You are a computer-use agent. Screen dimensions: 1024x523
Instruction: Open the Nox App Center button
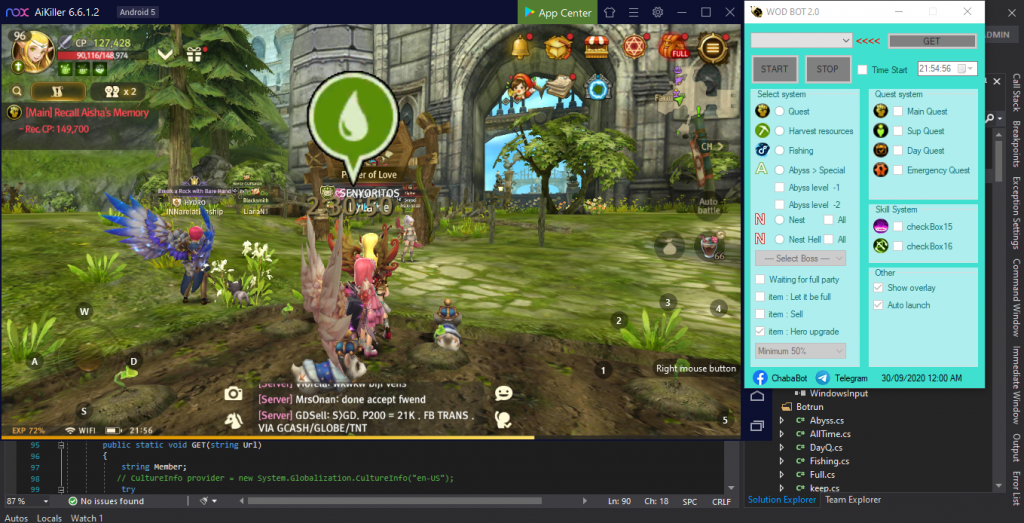pyautogui.click(x=558, y=12)
